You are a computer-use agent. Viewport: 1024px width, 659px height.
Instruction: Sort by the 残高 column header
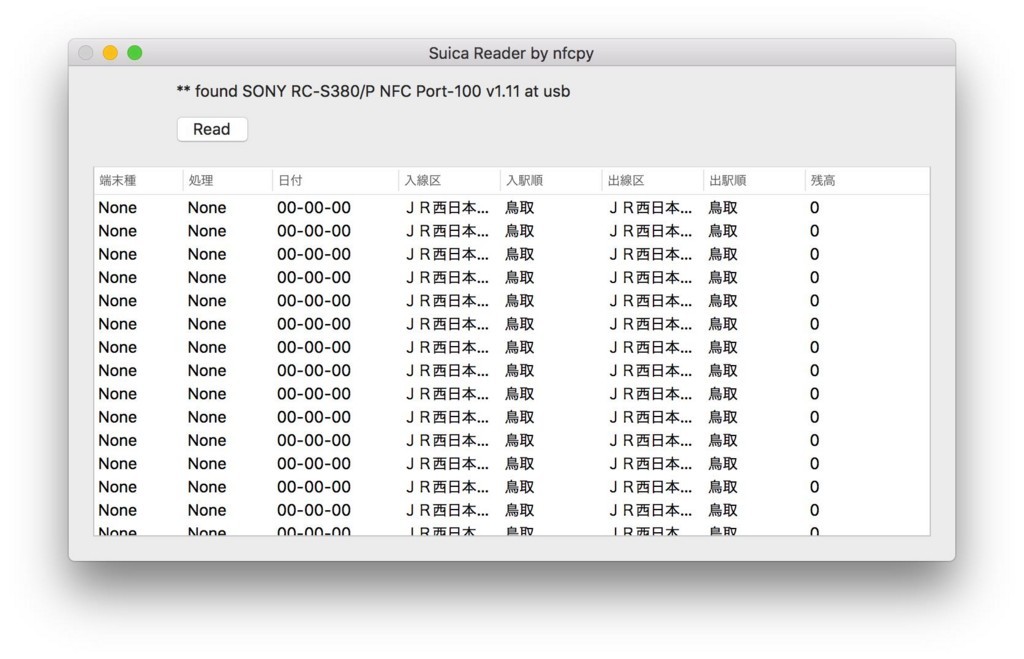point(867,180)
